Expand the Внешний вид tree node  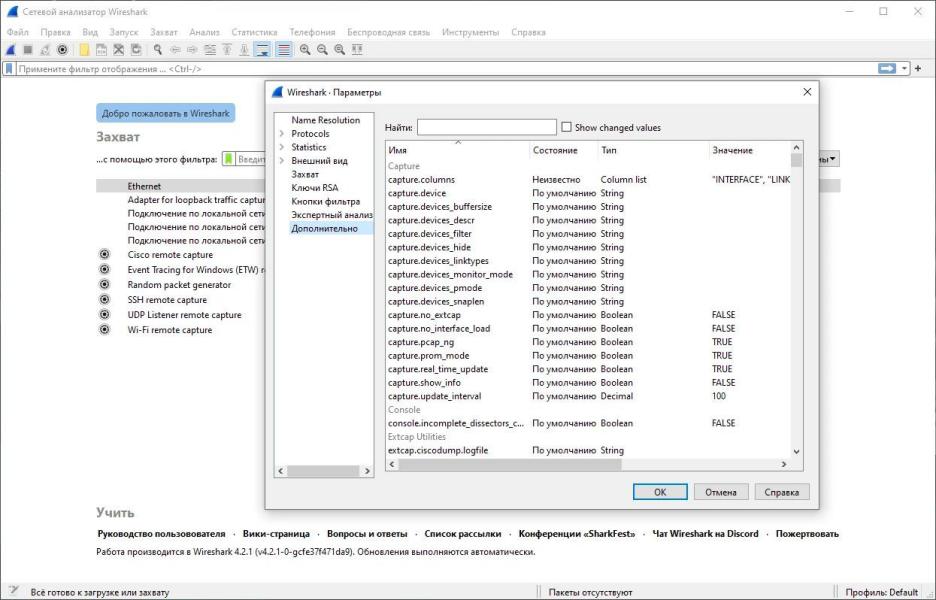coord(282,161)
